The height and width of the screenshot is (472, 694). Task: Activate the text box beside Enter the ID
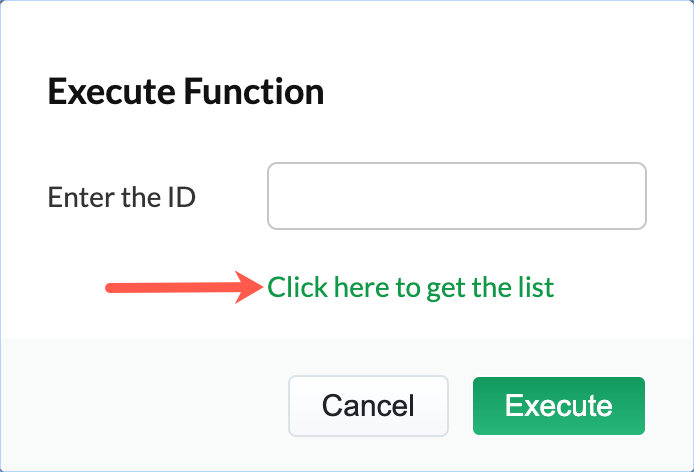coord(457,196)
